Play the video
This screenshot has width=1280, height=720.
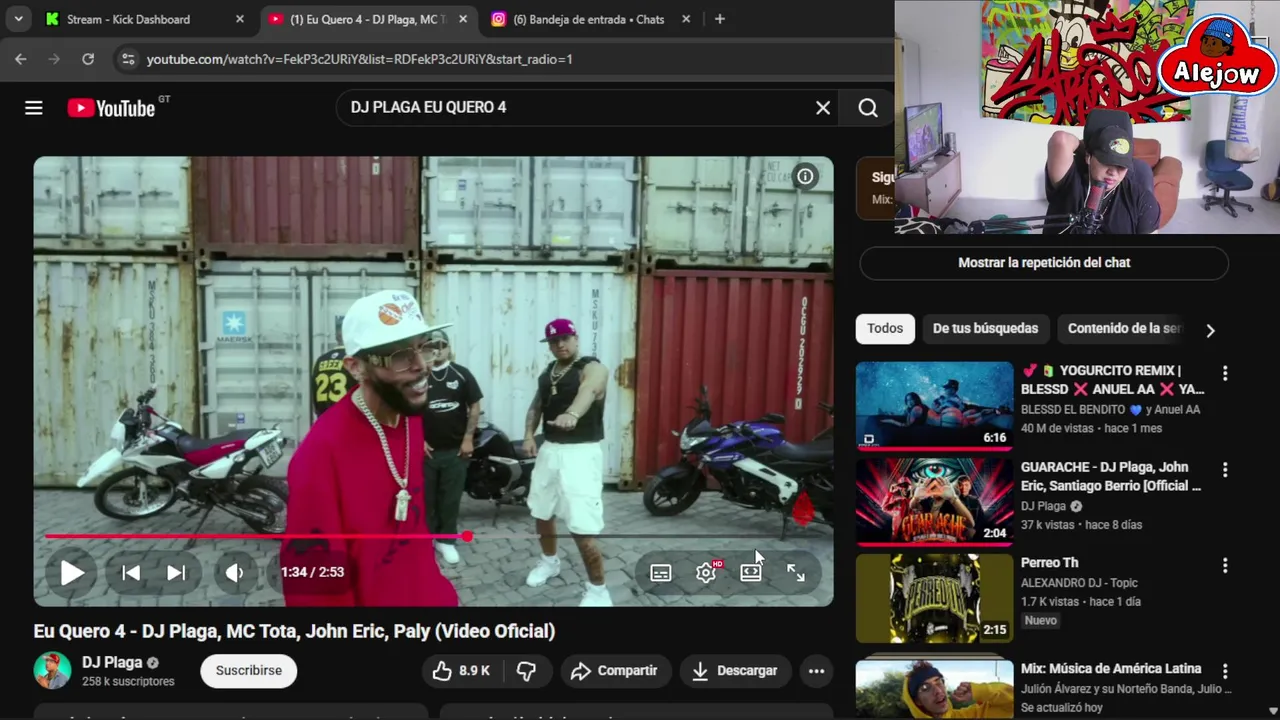pyautogui.click(x=72, y=573)
